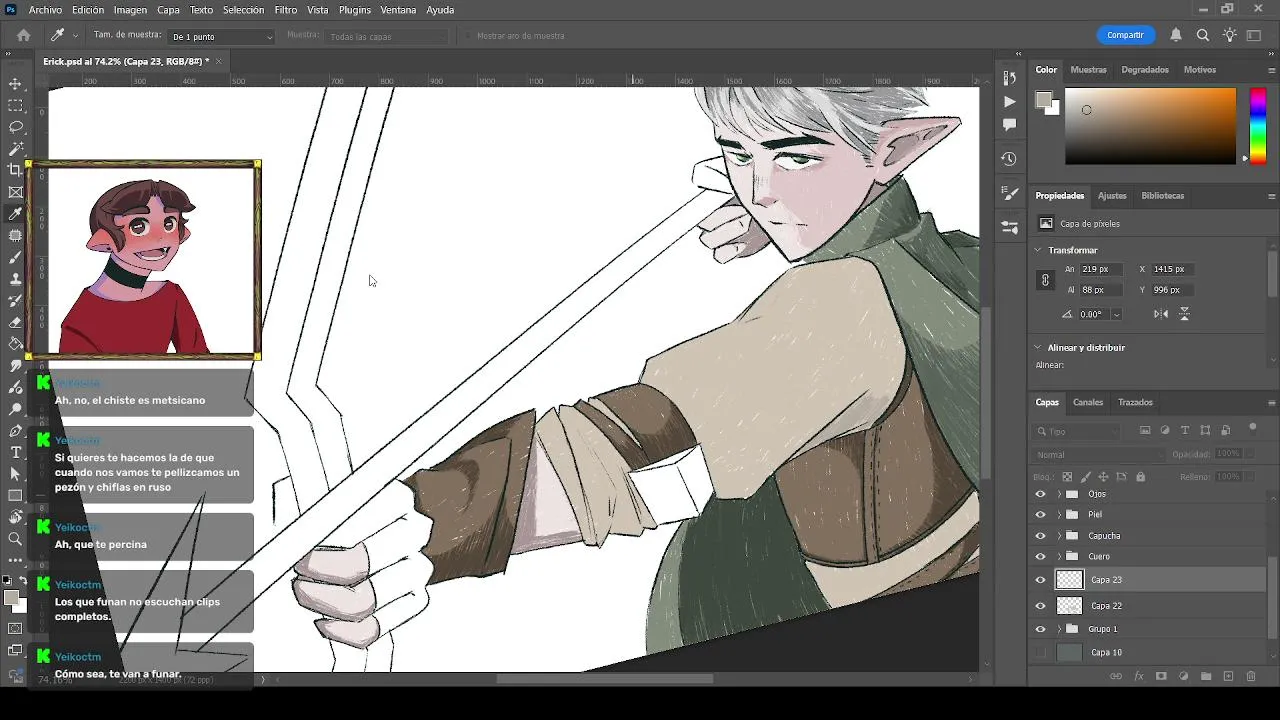Collapse the Alinear y distribuir section
Viewport: 1280px width, 720px height.
1038,348
